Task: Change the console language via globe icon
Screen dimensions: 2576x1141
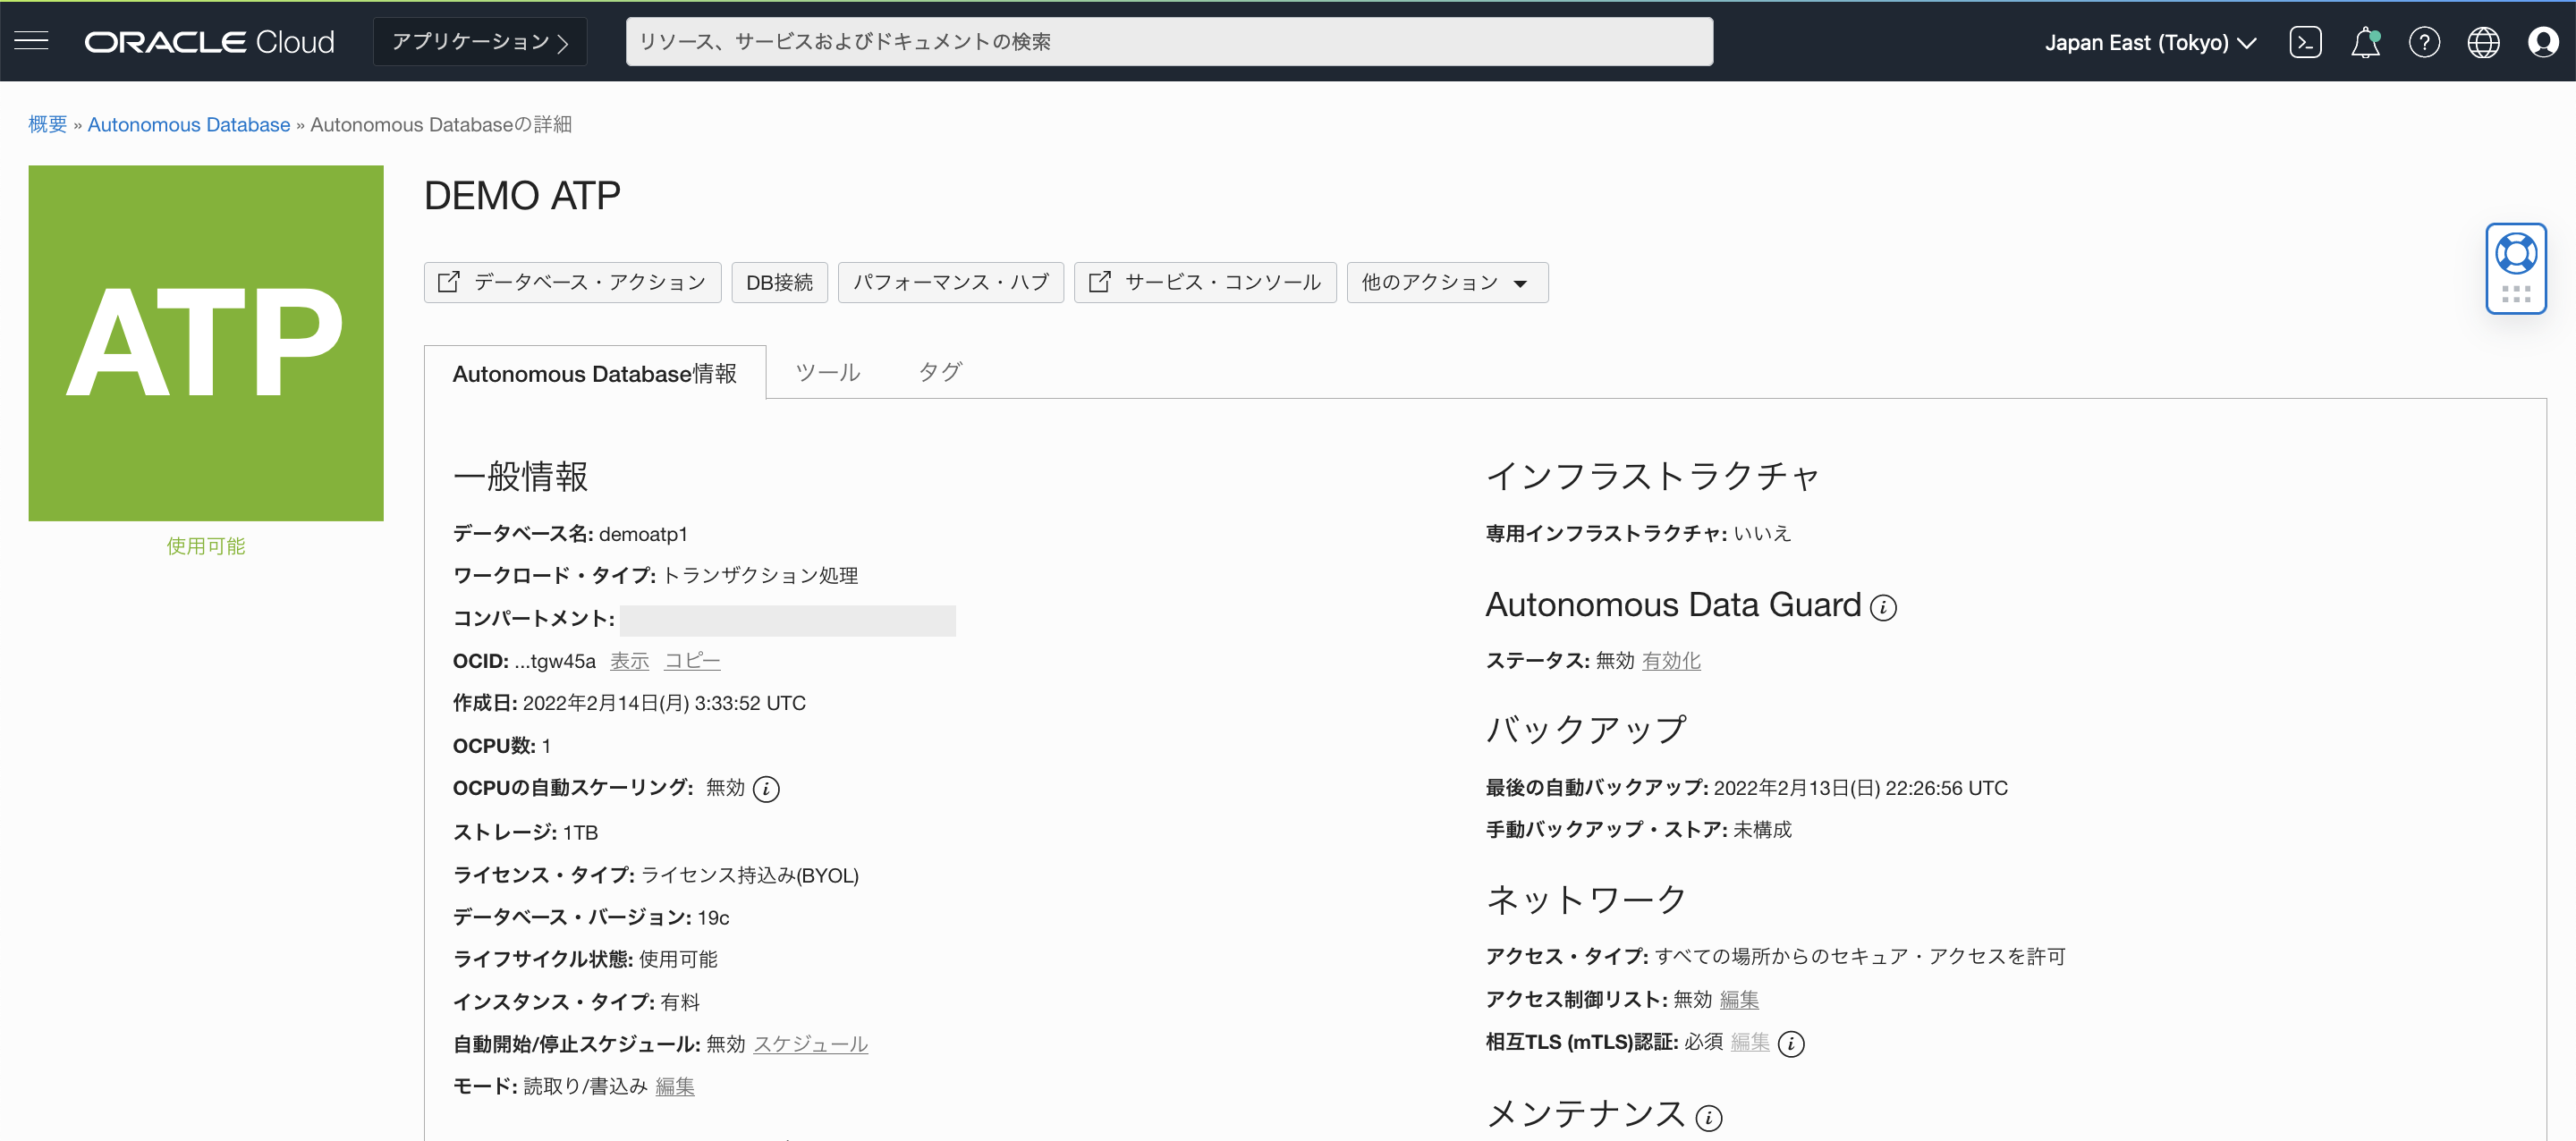Action: (x=2484, y=41)
